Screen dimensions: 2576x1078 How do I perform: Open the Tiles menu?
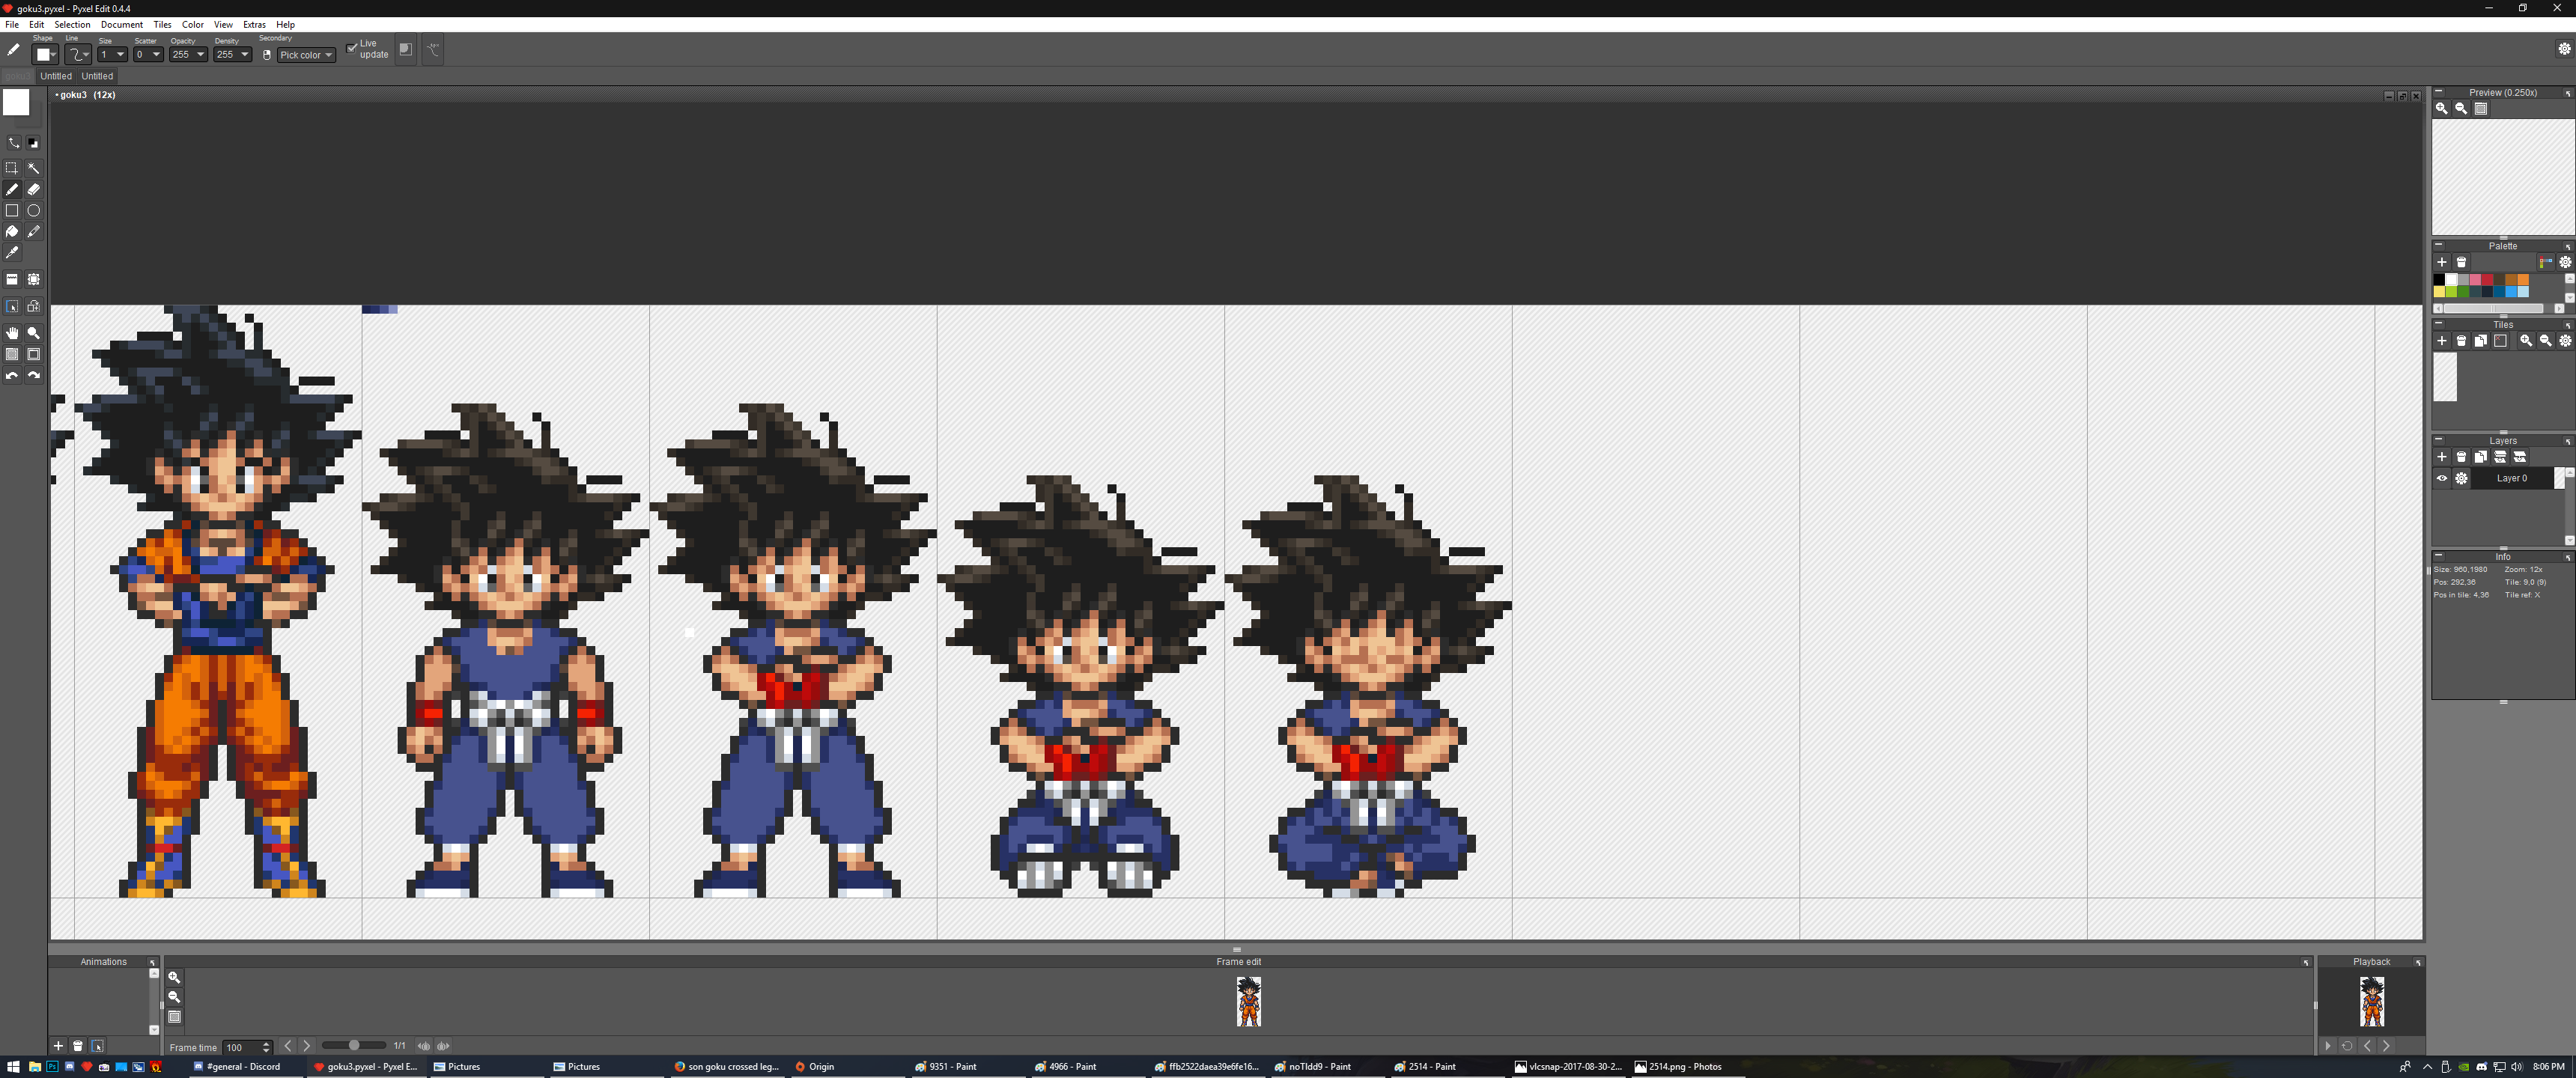coord(162,25)
